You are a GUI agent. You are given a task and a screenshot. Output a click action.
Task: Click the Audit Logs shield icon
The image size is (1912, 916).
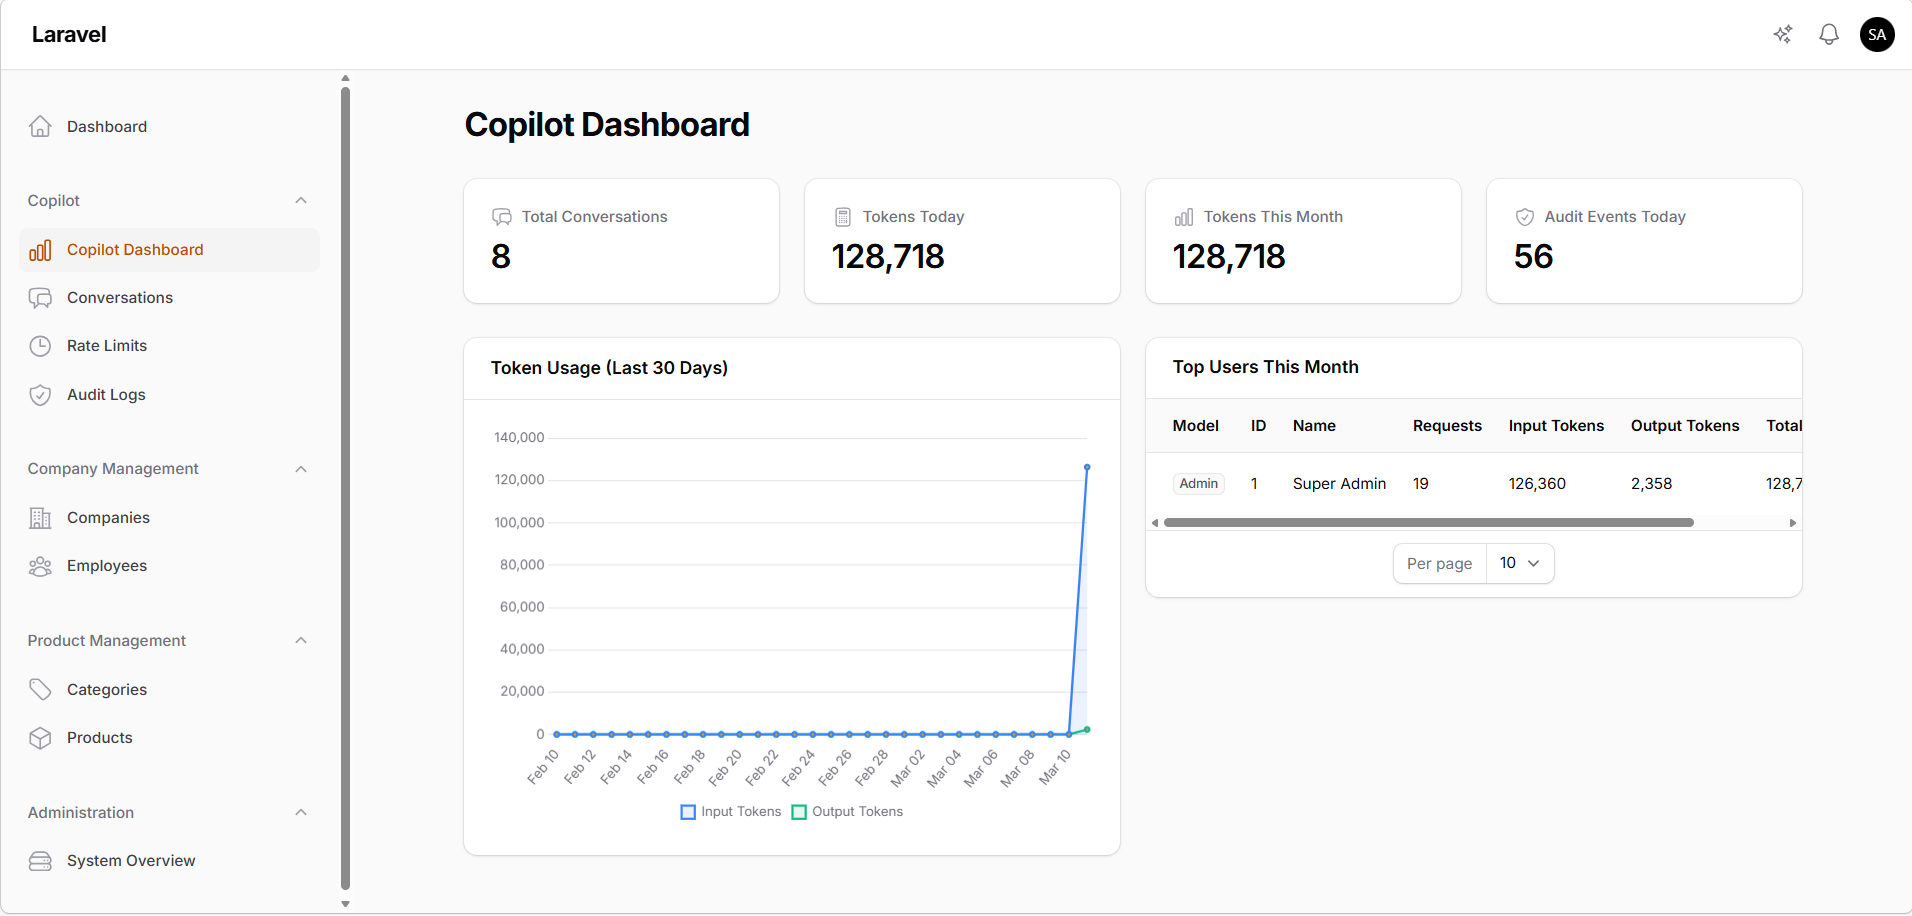[40, 395]
